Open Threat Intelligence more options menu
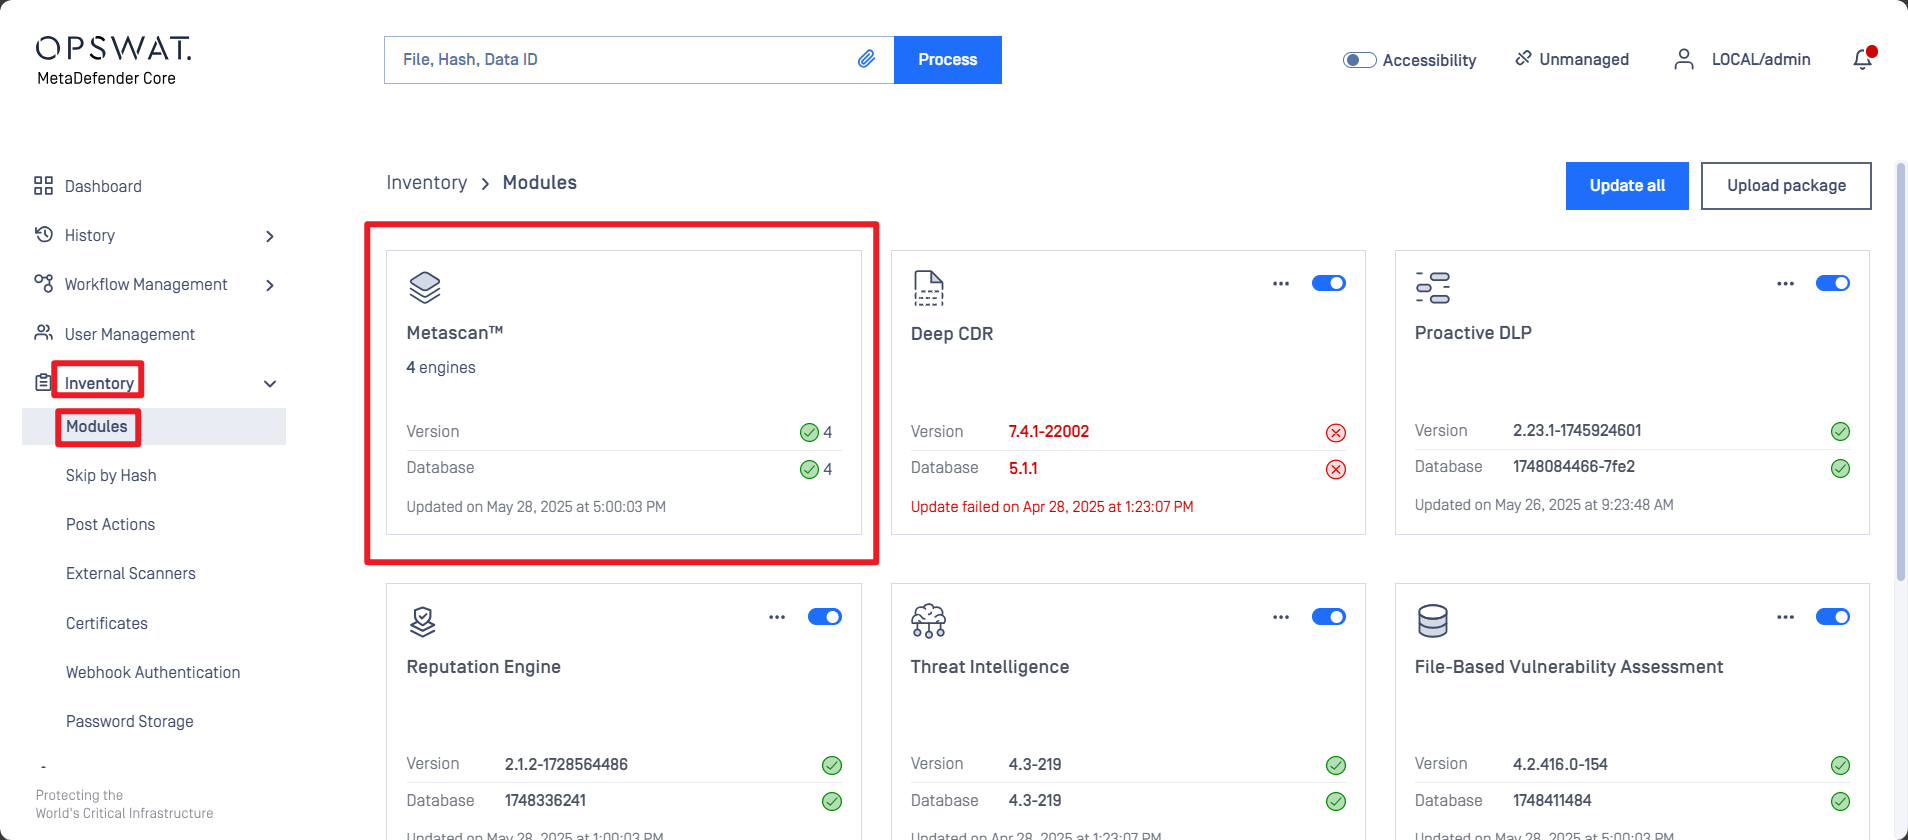This screenshot has width=1908, height=840. (x=1281, y=617)
